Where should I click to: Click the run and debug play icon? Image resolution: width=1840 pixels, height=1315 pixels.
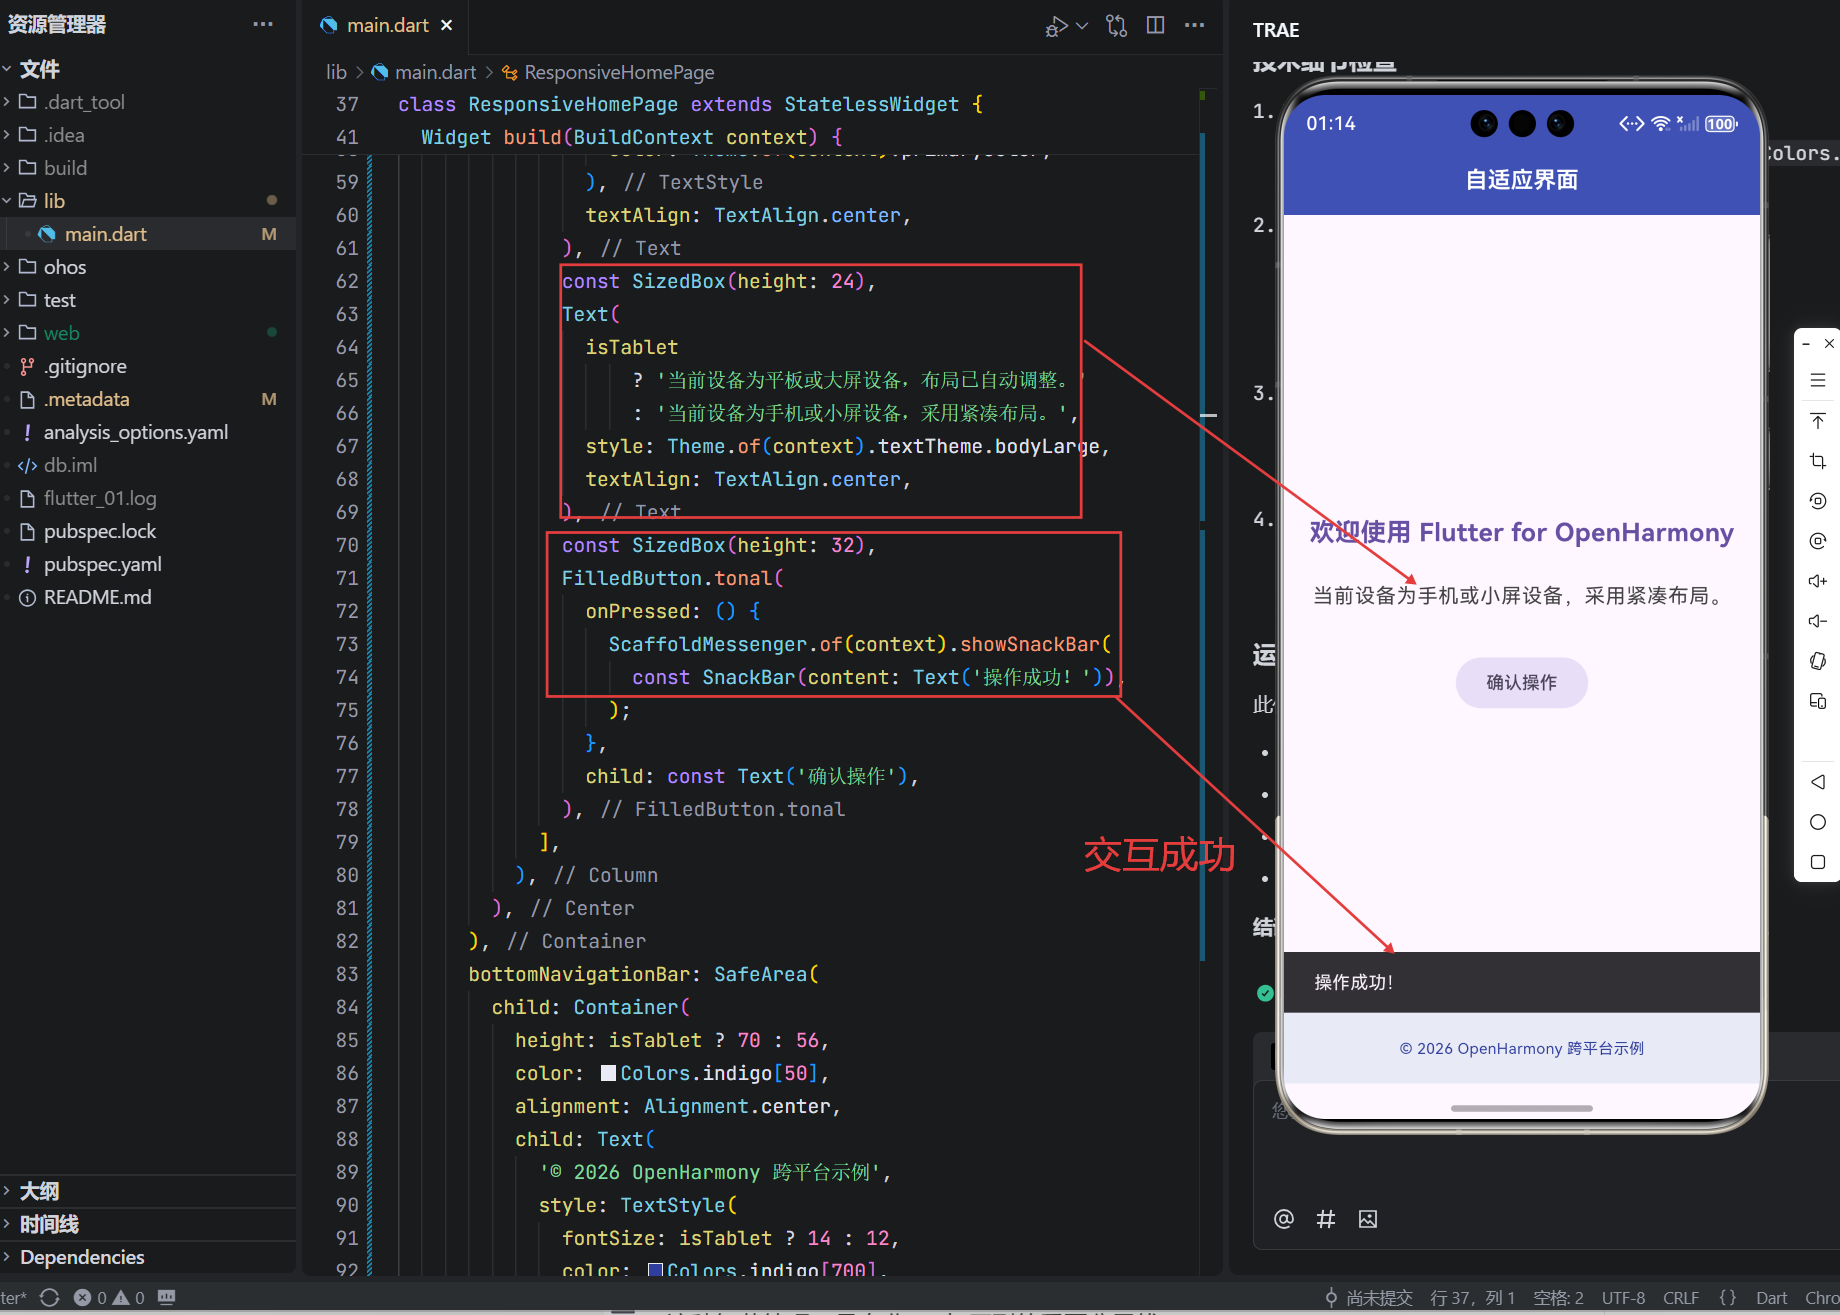(1056, 26)
